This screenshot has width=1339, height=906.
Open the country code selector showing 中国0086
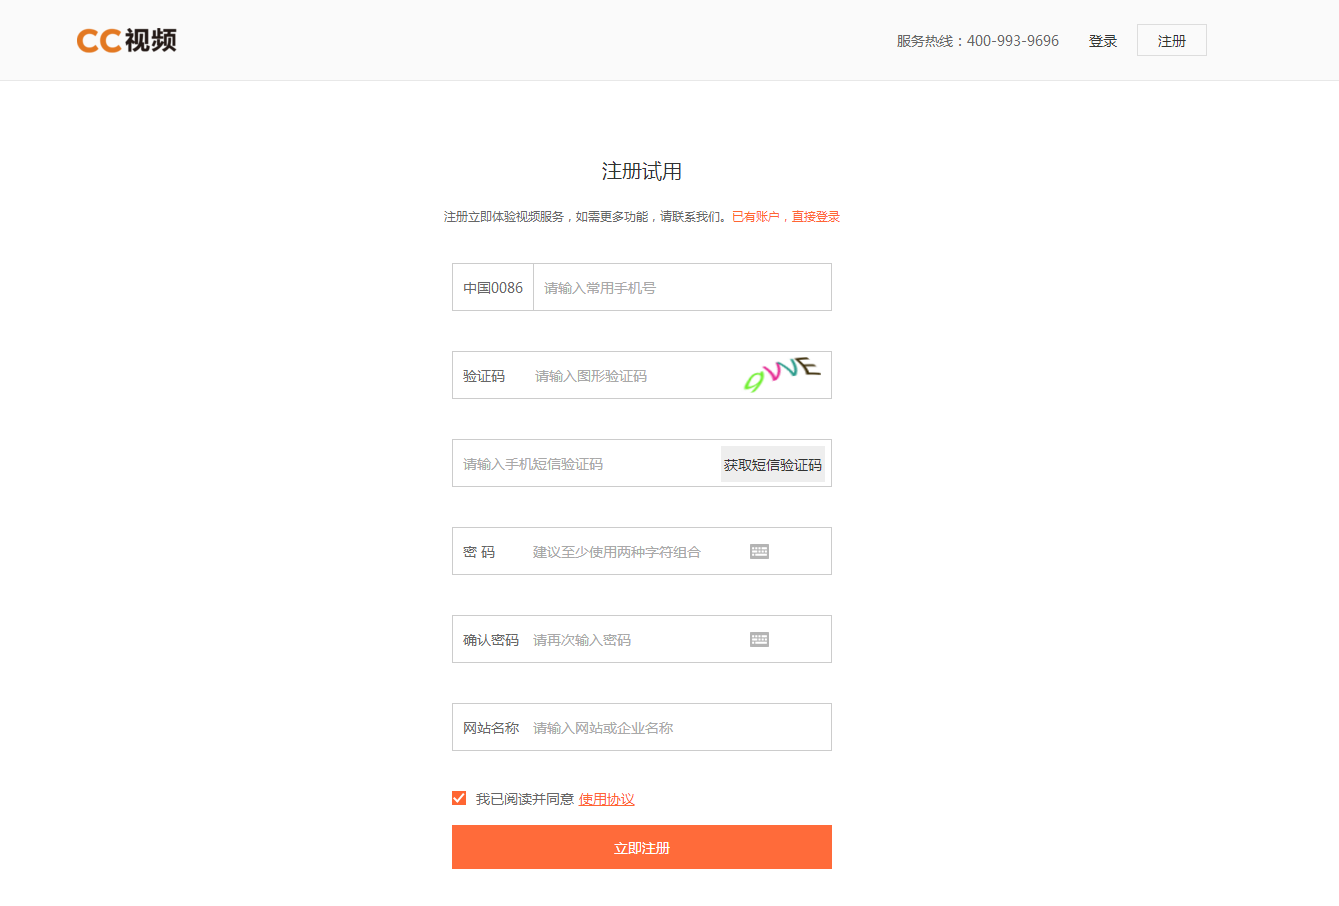click(492, 287)
